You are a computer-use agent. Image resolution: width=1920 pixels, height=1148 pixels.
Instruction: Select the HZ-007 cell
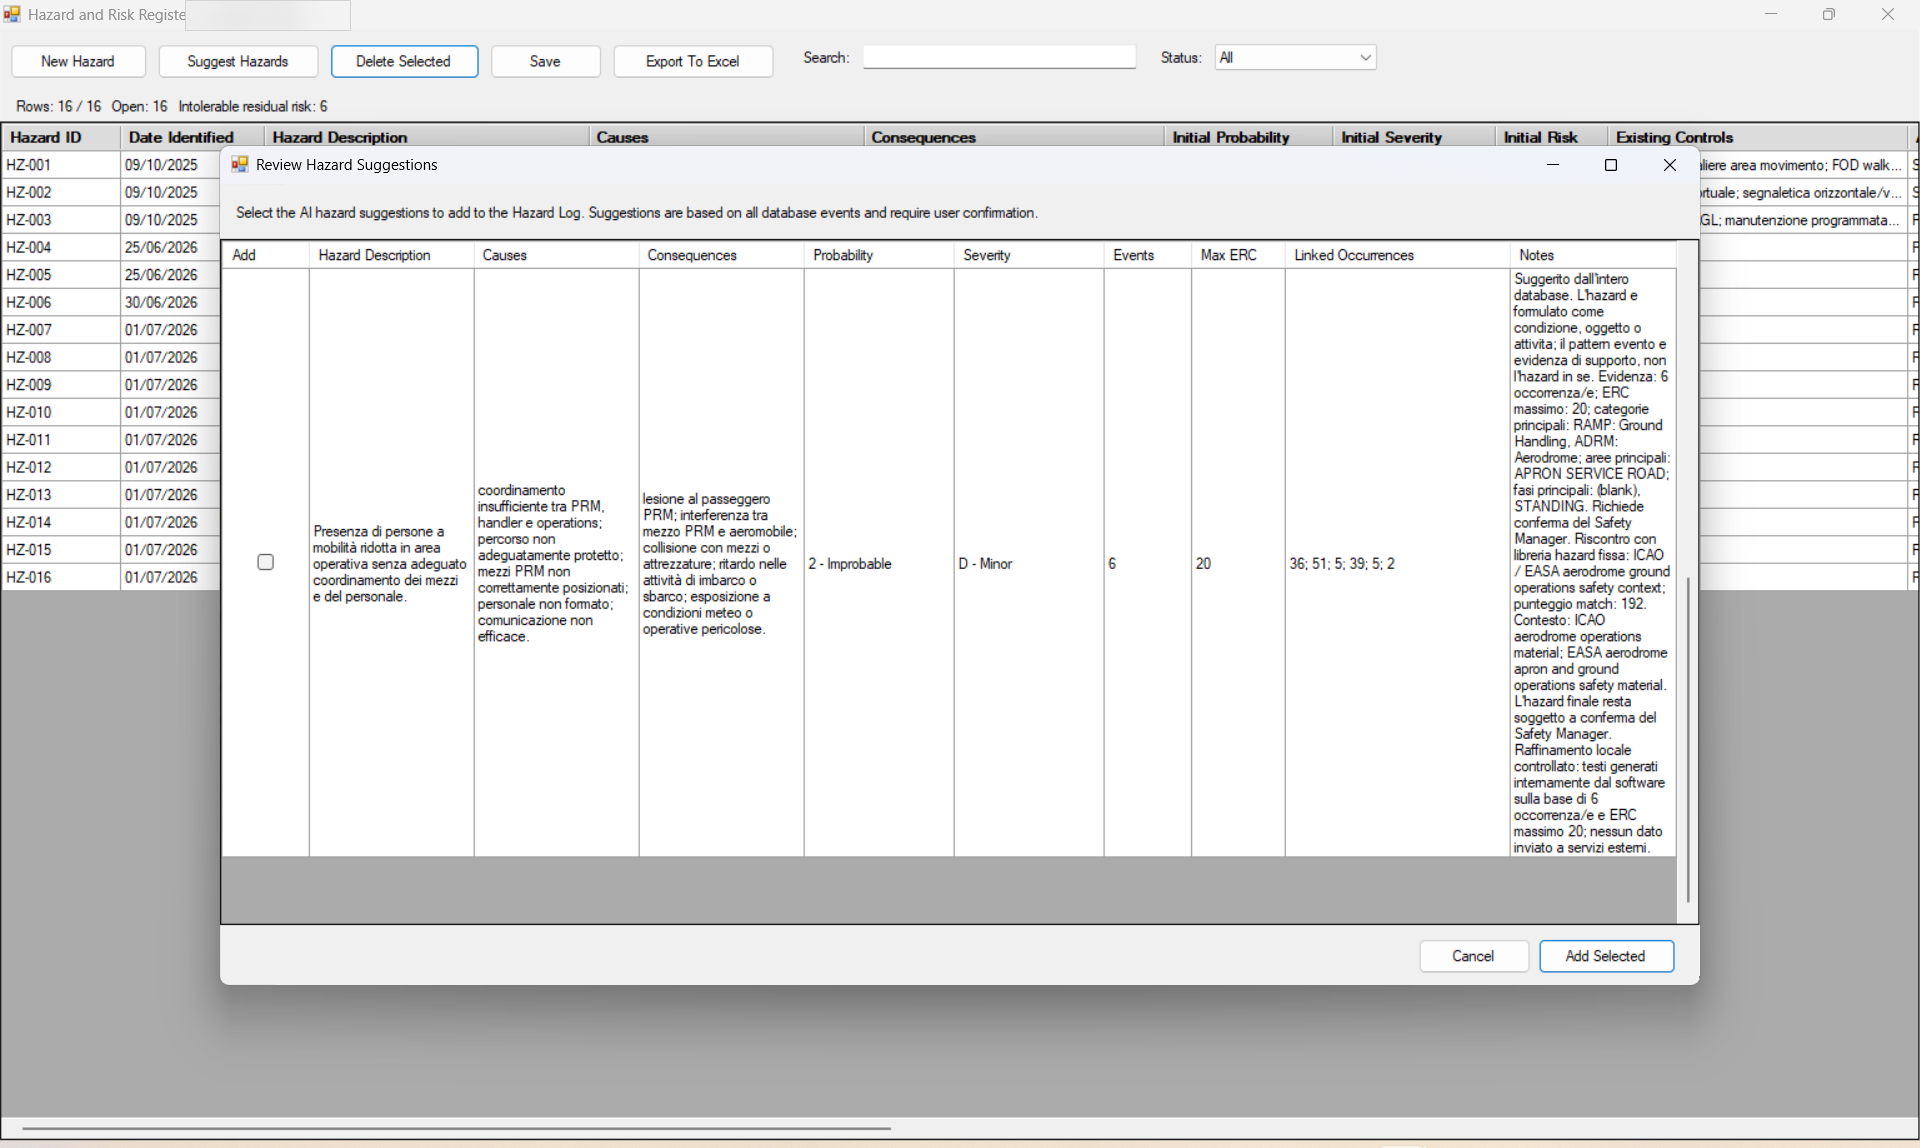pyautogui.click(x=61, y=330)
